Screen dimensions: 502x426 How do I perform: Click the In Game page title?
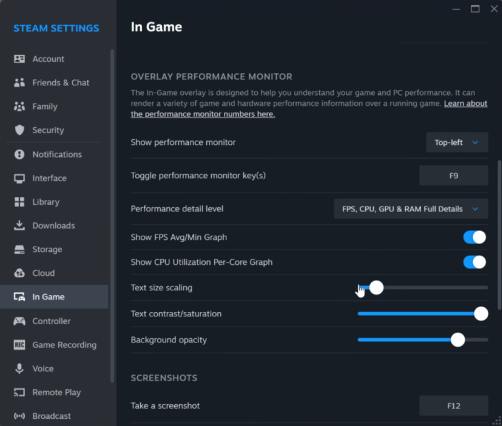(x=156, y=27)
